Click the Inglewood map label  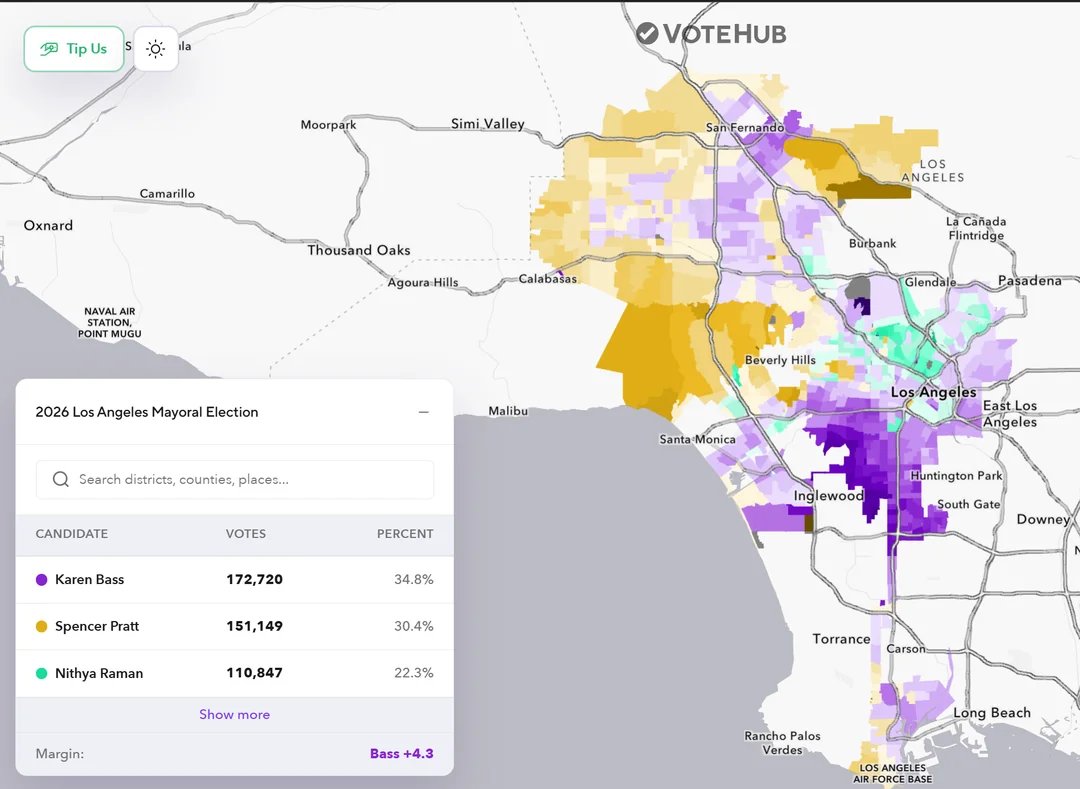pyautogui.click(x=829, y=496)
